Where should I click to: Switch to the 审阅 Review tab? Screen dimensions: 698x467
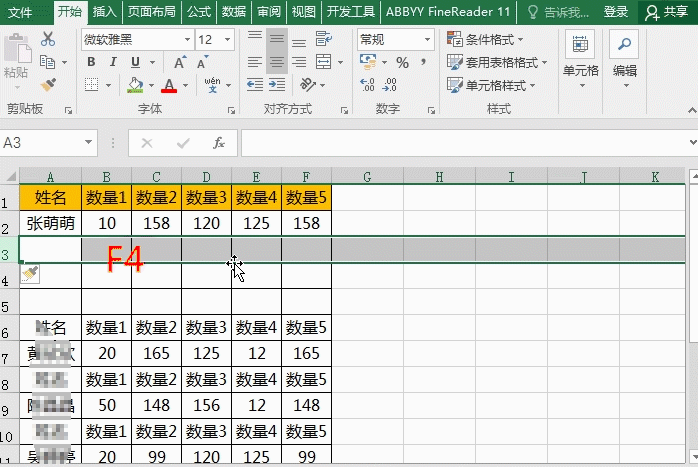[x=269, y=12]
